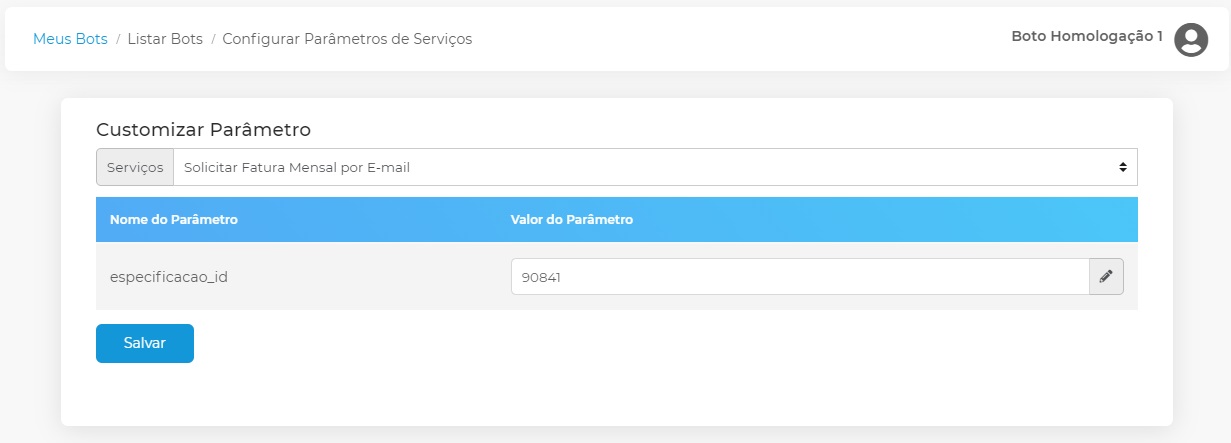Navigate to Listar Bots breadcrumb

tap(165, 39)
